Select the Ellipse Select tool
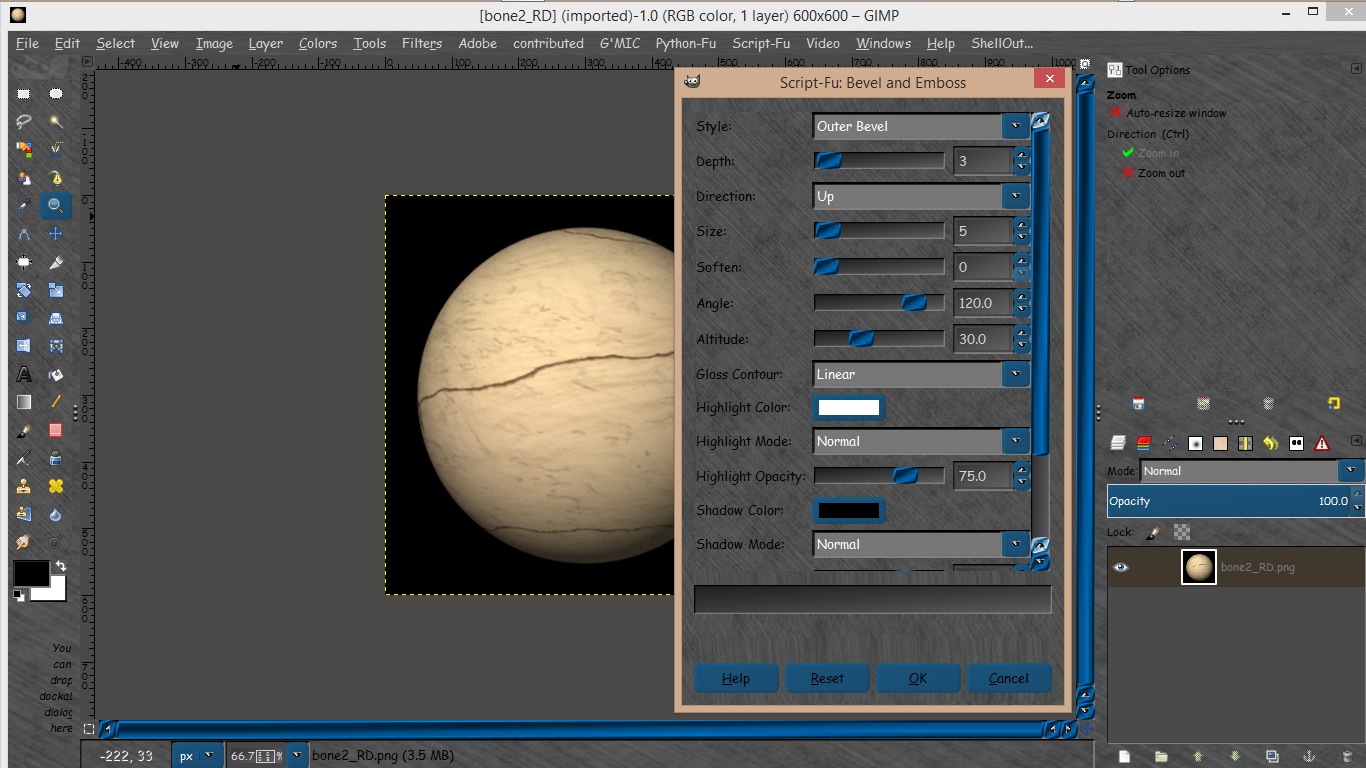 point(56,94)
